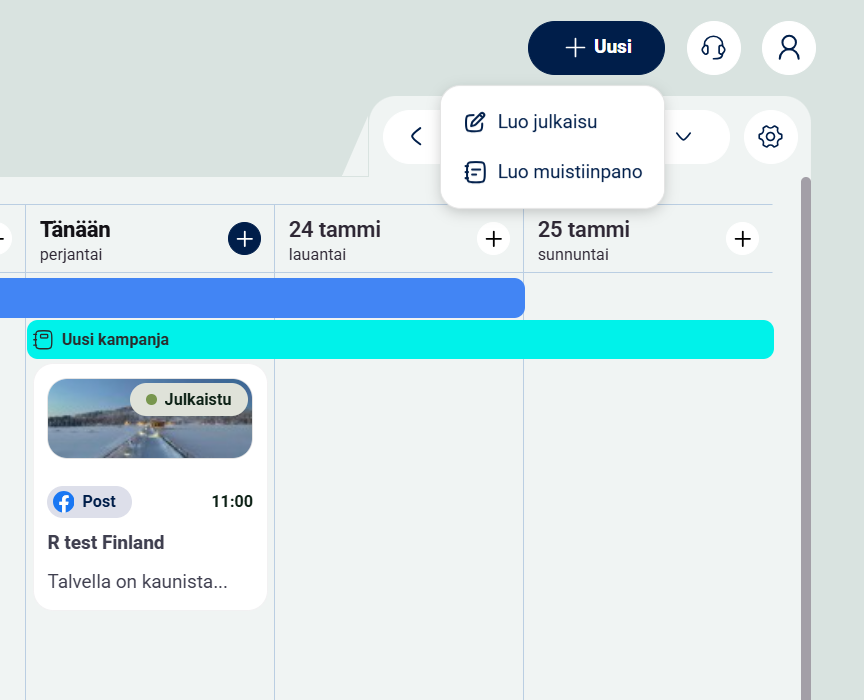Add item to 25 tammi column
Screen dimensions: 864x700
[x=742, y=239]
